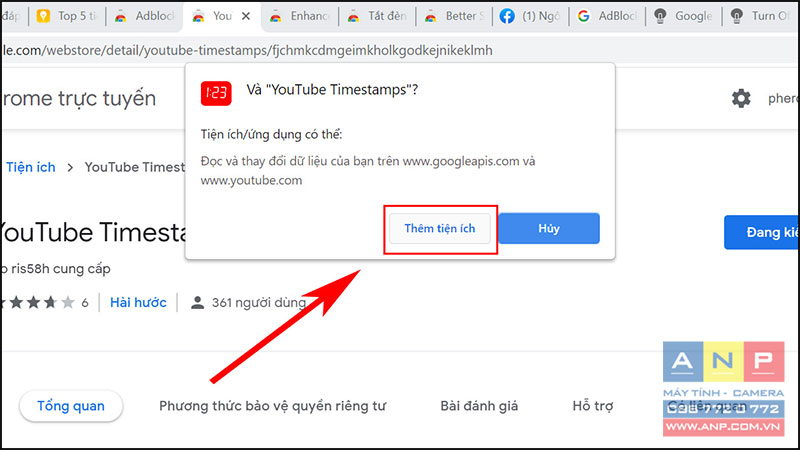The height and width of the screenshot is (450, 800).
Task: Click the extension title 'YouTube Timesta'
Action: tap(93, 232)
